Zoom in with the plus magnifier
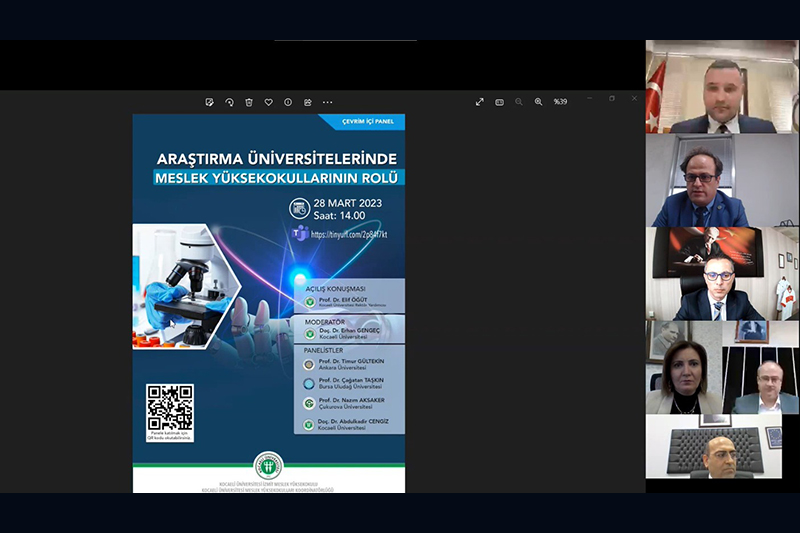Viewport: 800px width, 533px height. [x=538, y=102]
